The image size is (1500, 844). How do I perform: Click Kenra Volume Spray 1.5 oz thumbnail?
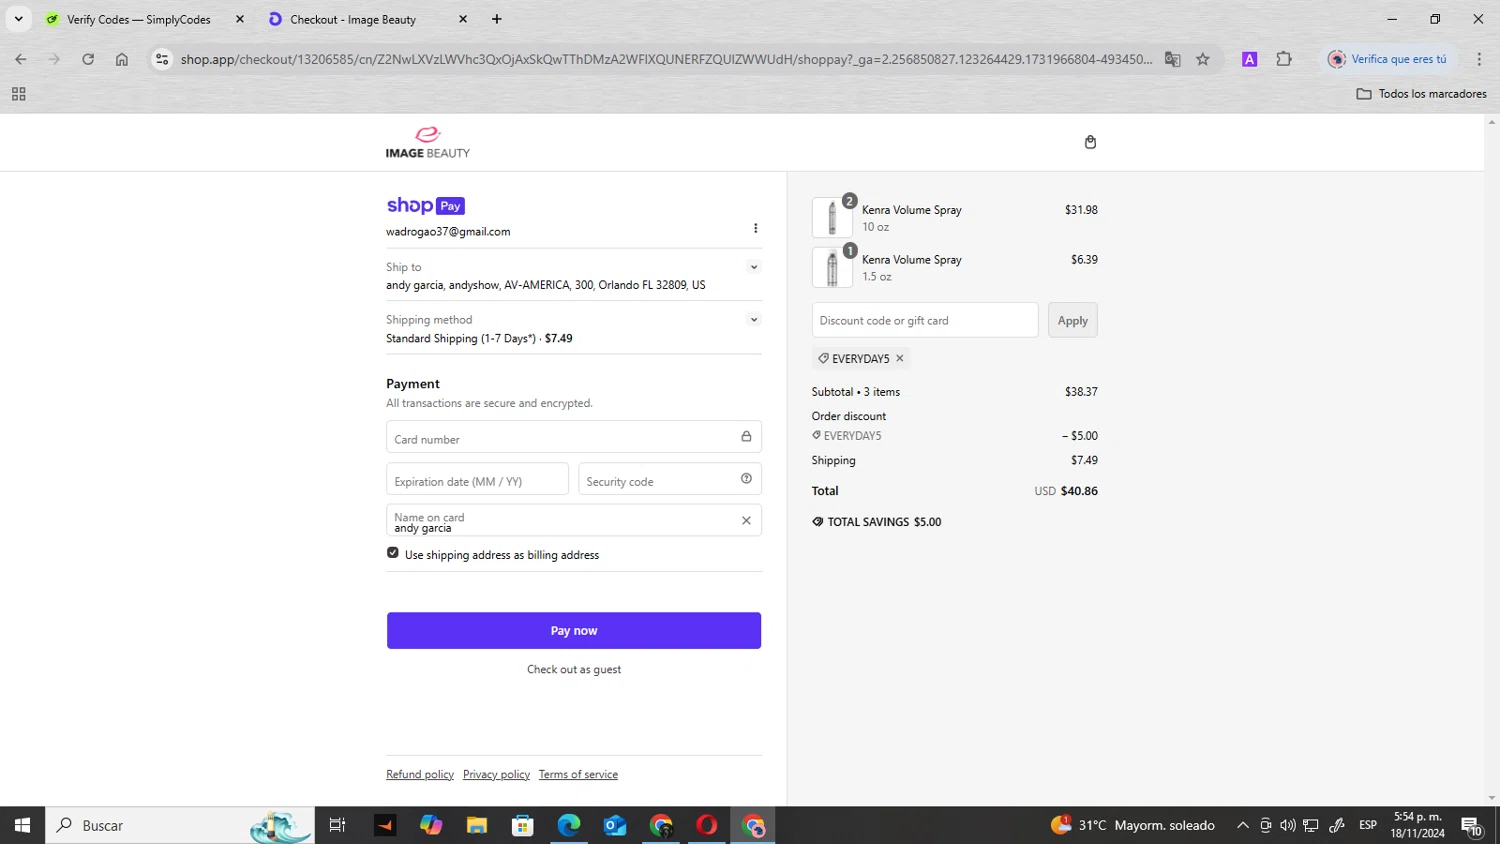click(x=832, y=267)
